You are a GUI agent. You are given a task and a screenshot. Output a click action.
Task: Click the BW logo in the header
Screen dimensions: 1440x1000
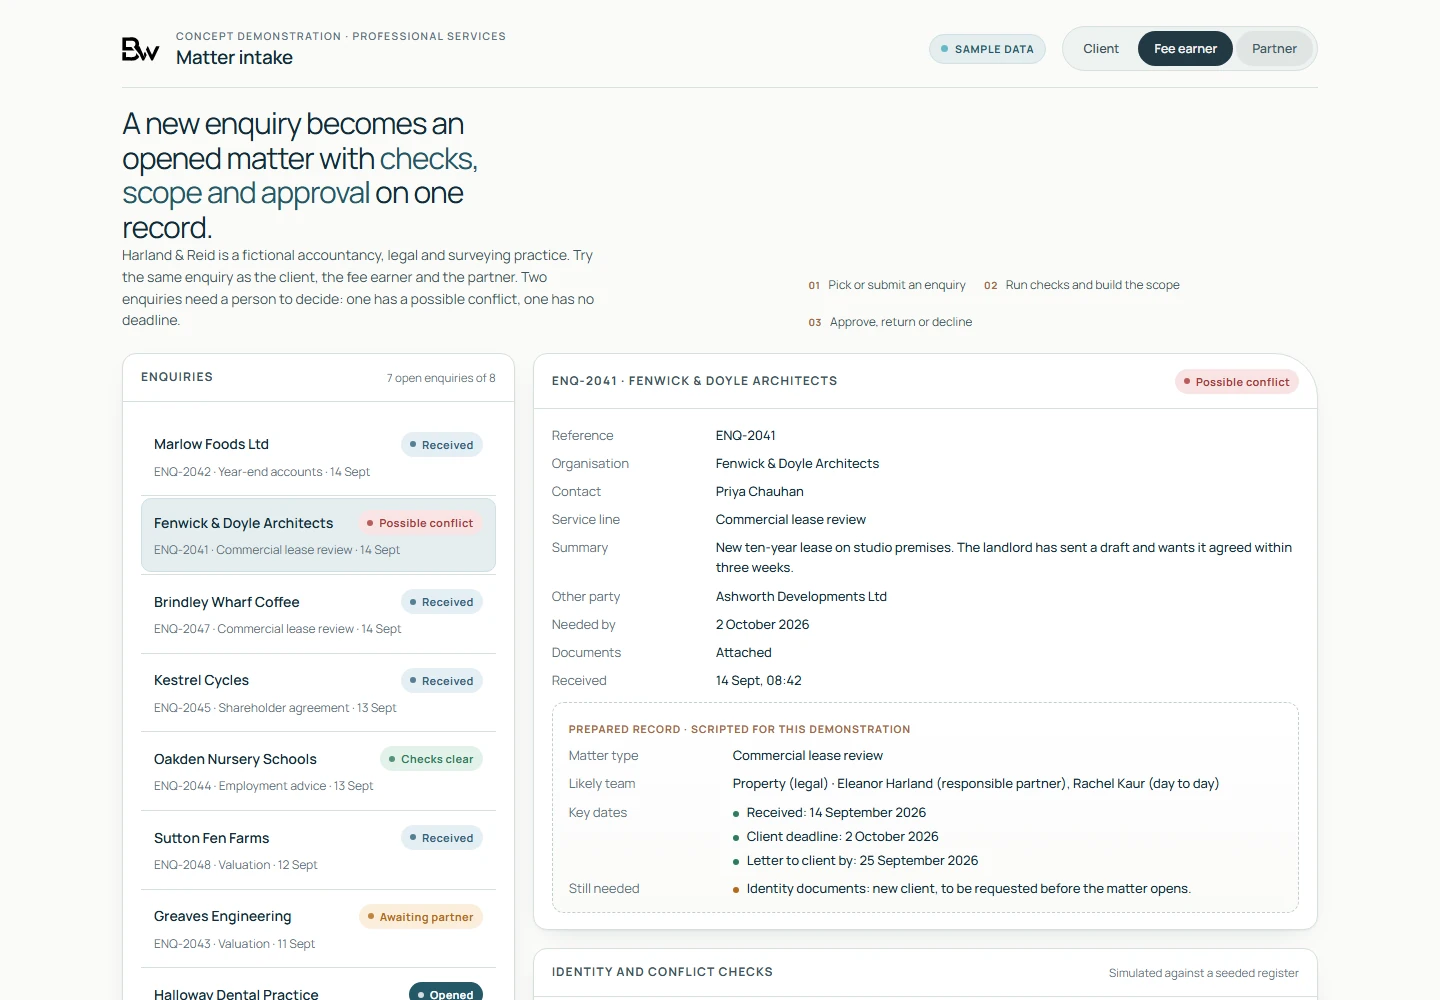click(x=140, y=49)
